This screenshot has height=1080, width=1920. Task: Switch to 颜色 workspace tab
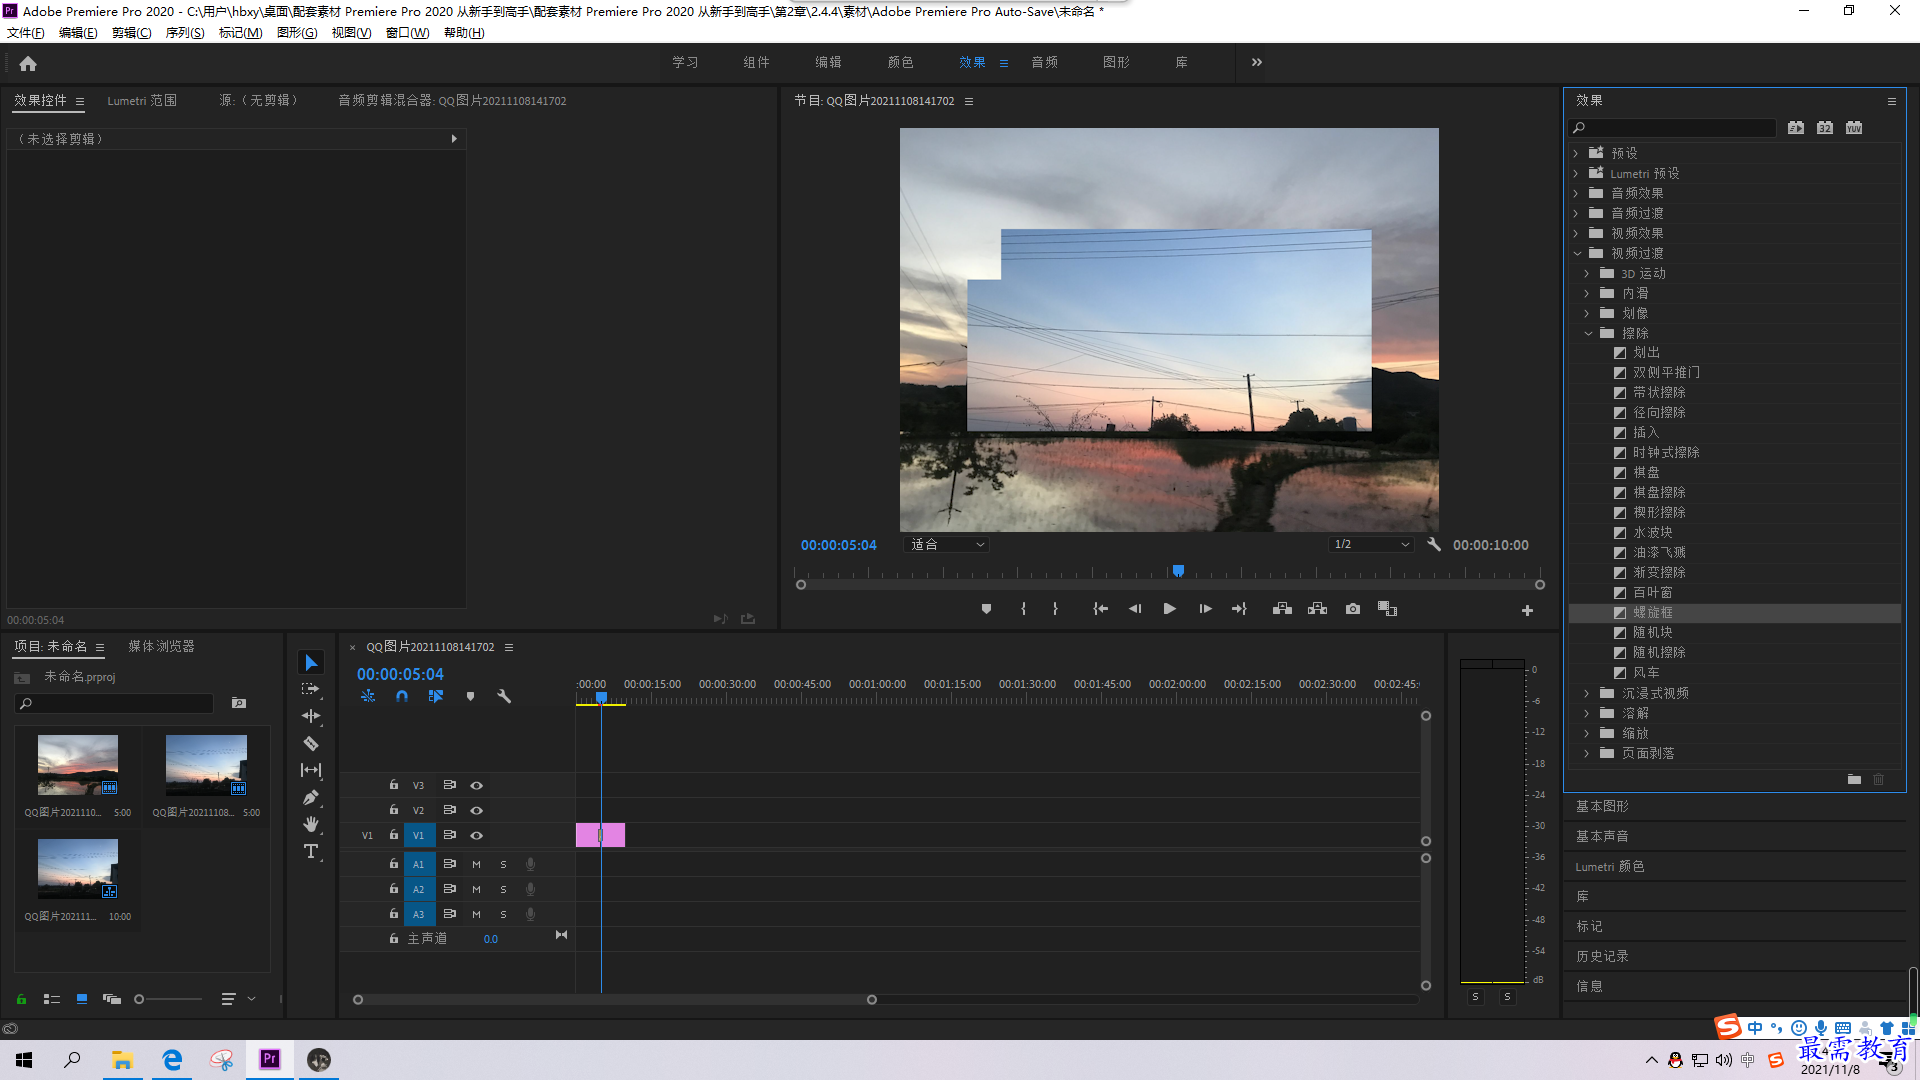[900, 62]
